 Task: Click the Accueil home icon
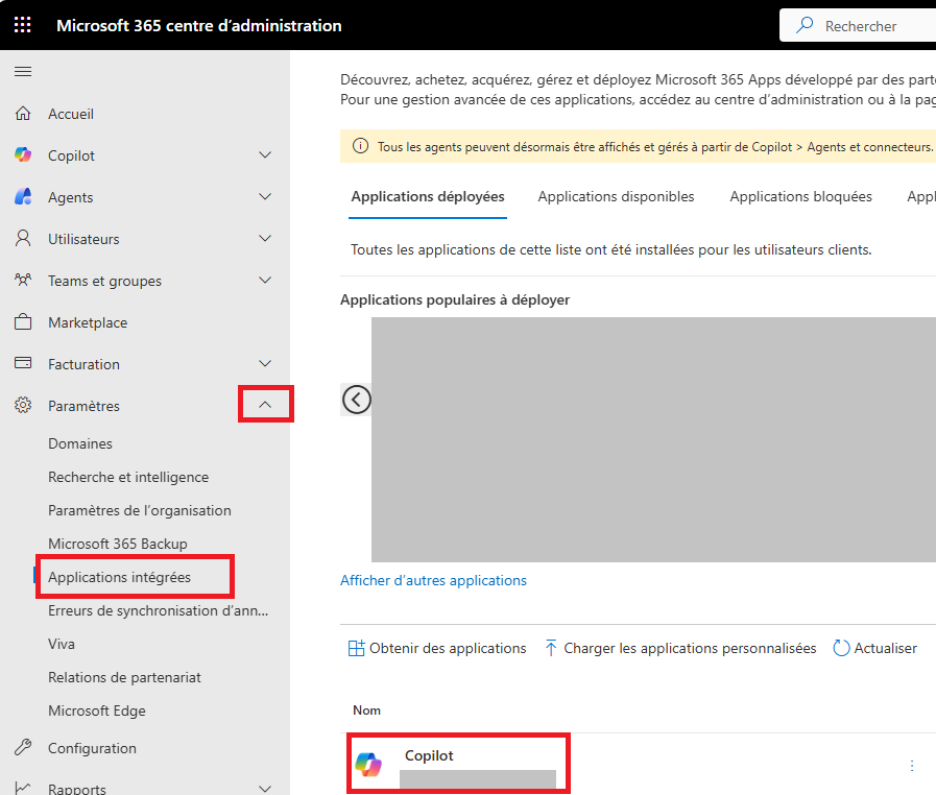(23, 113)
